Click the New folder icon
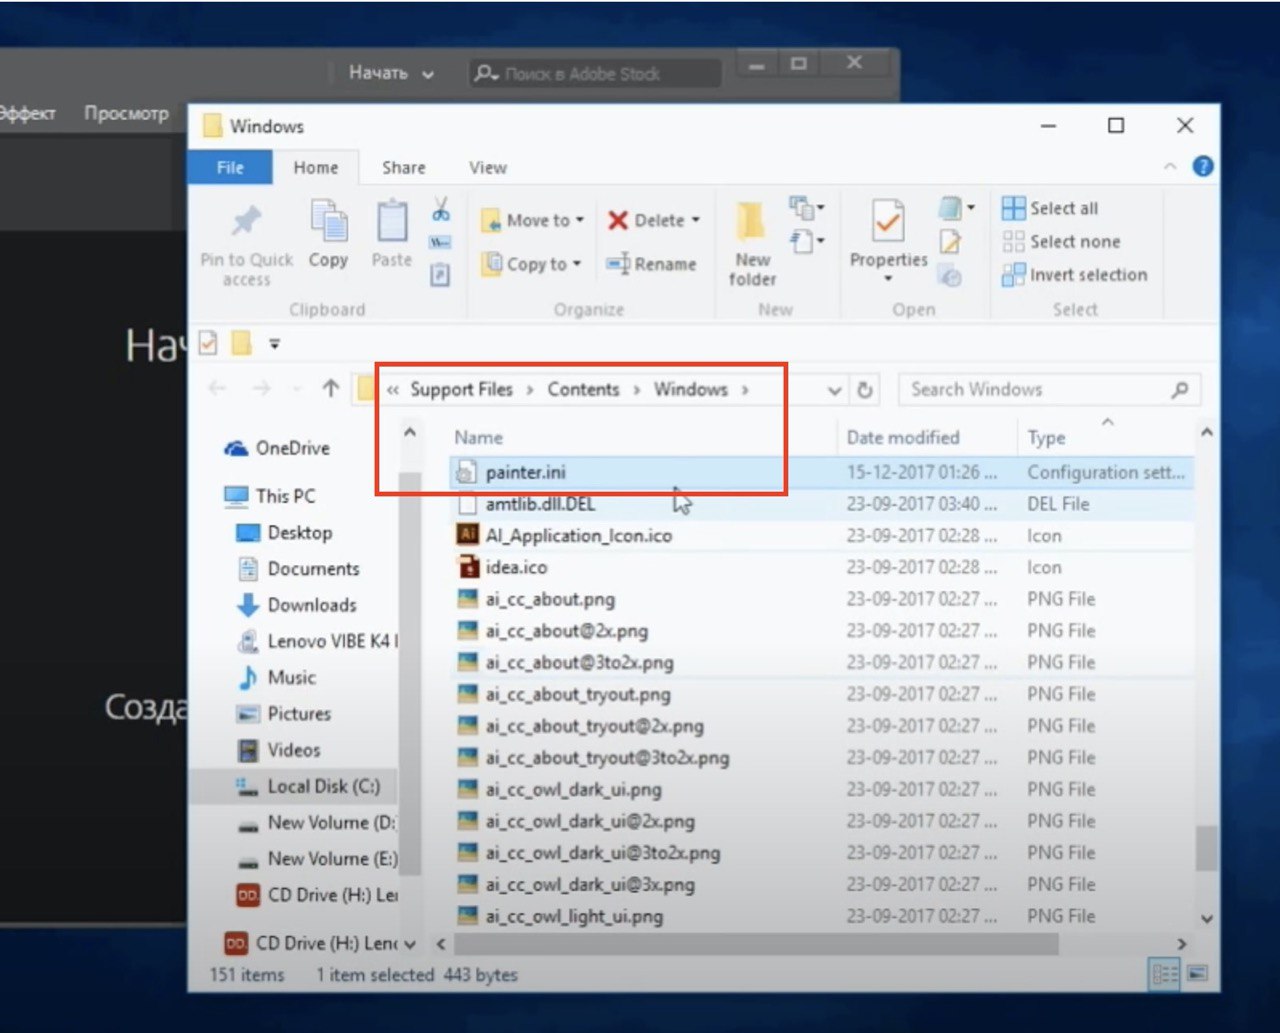 pos(751,221)
